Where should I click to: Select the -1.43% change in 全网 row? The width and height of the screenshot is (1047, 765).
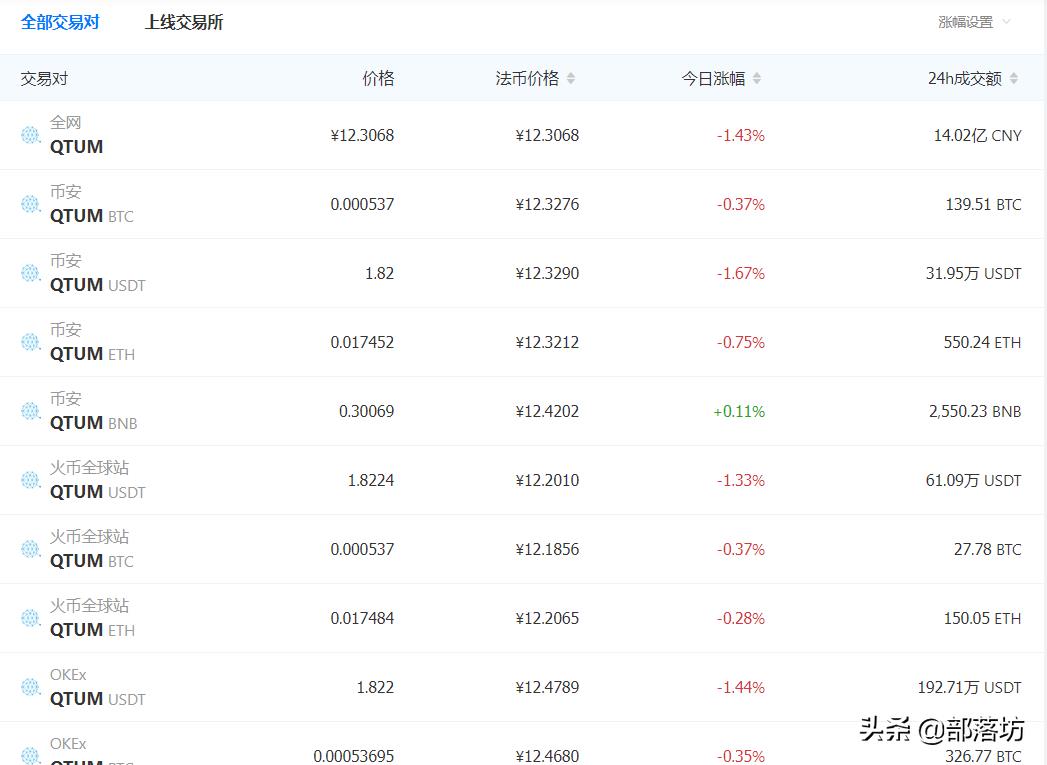(x=741, y=136)
